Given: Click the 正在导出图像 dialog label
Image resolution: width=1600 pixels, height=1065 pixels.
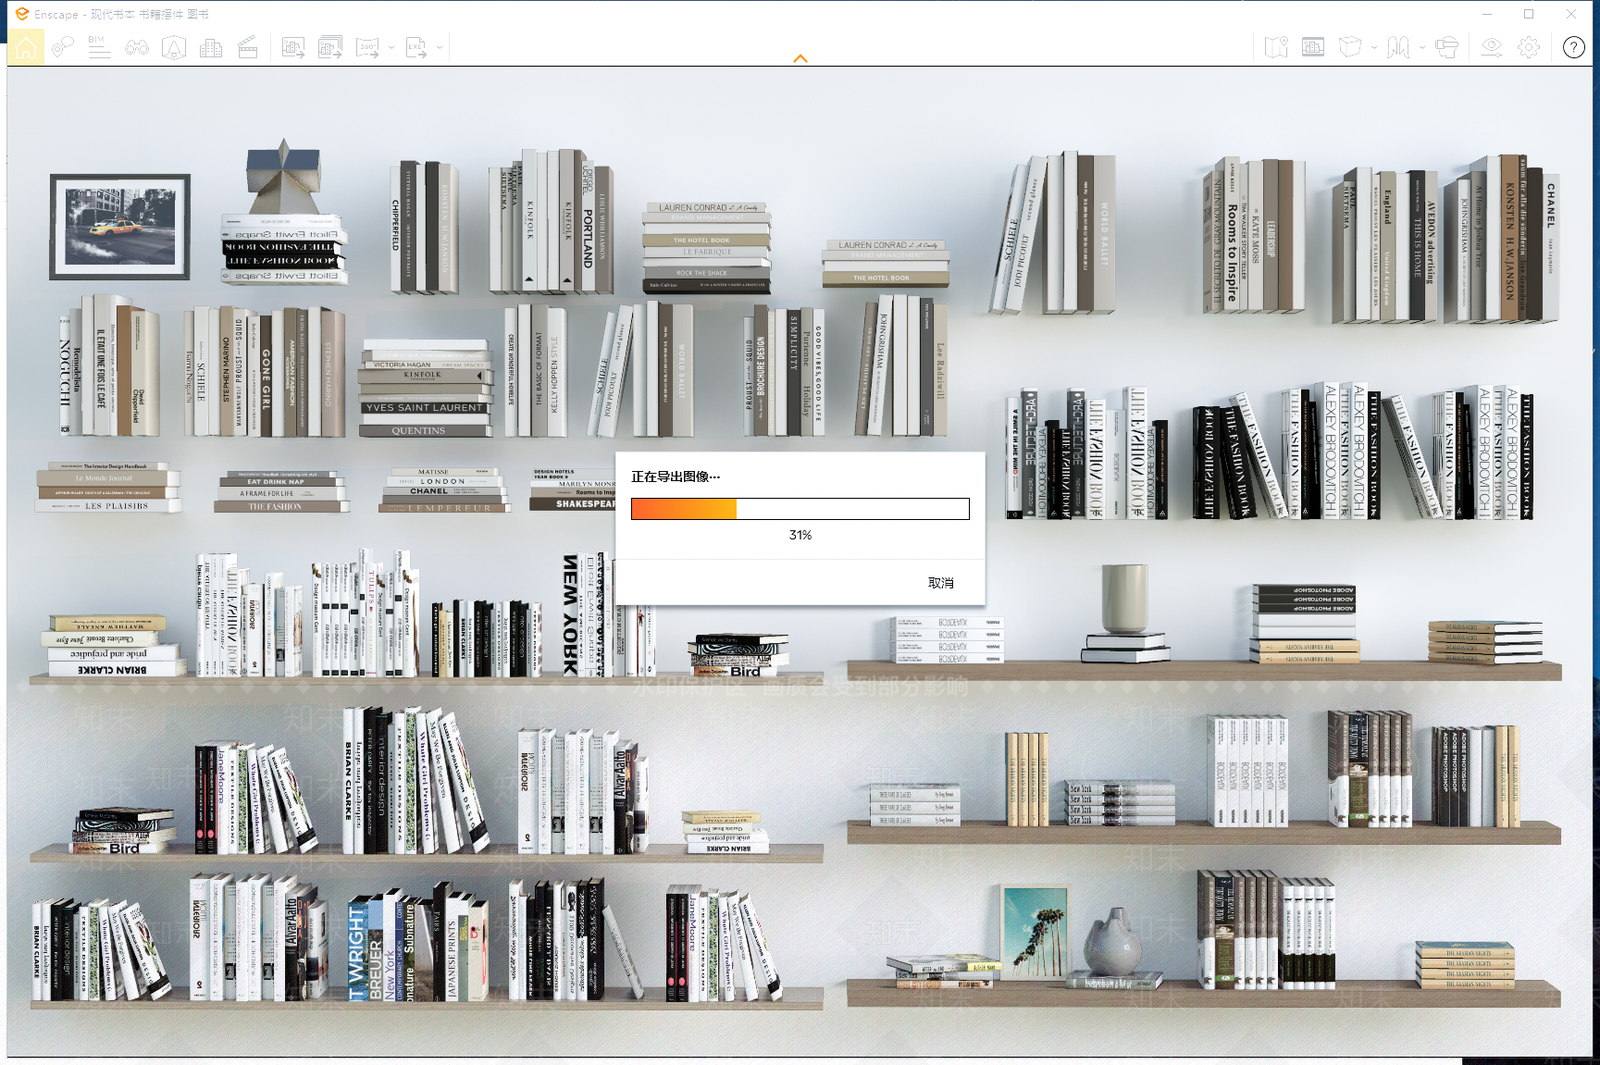Looking at the screenshot, I should pyautogui.click(x=675, y=477).
